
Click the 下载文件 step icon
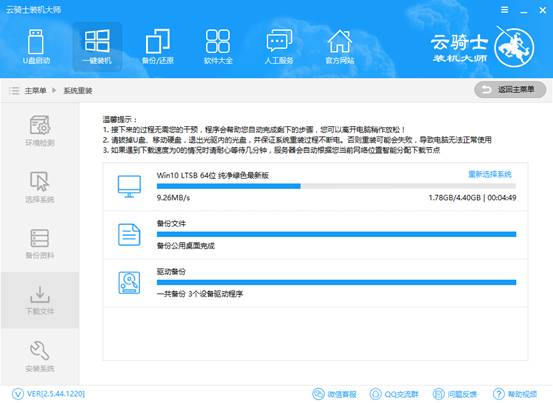(x=40, y=294)
